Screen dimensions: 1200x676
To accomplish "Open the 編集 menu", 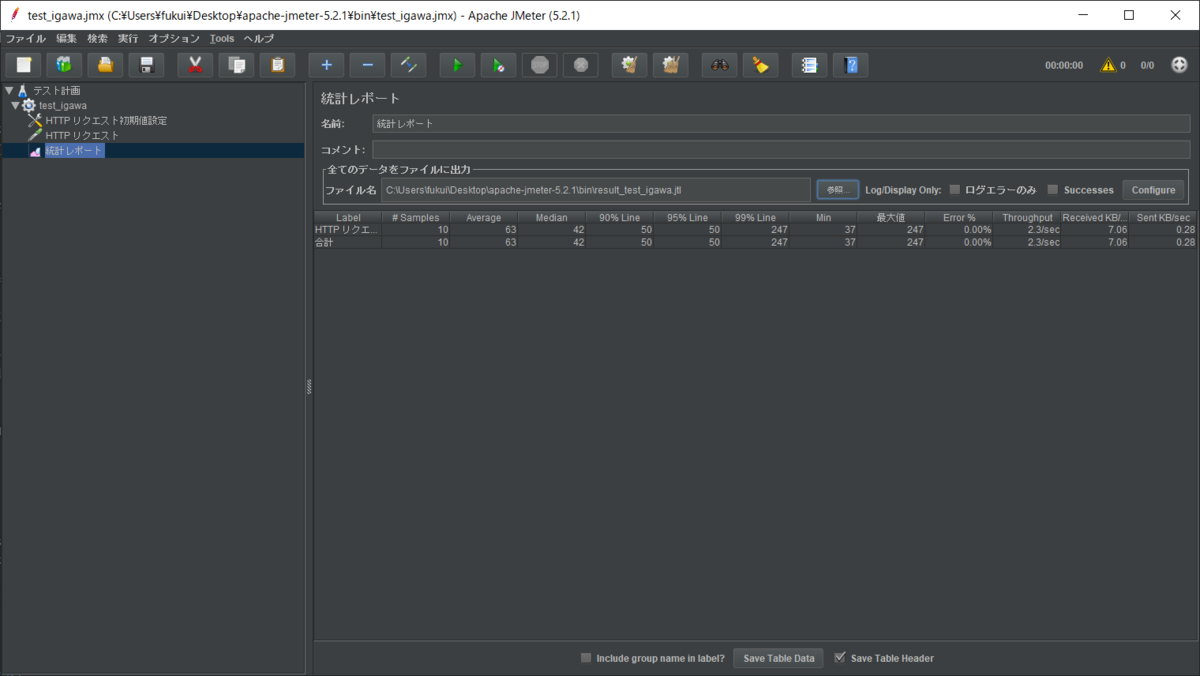I will click(67, 38).
